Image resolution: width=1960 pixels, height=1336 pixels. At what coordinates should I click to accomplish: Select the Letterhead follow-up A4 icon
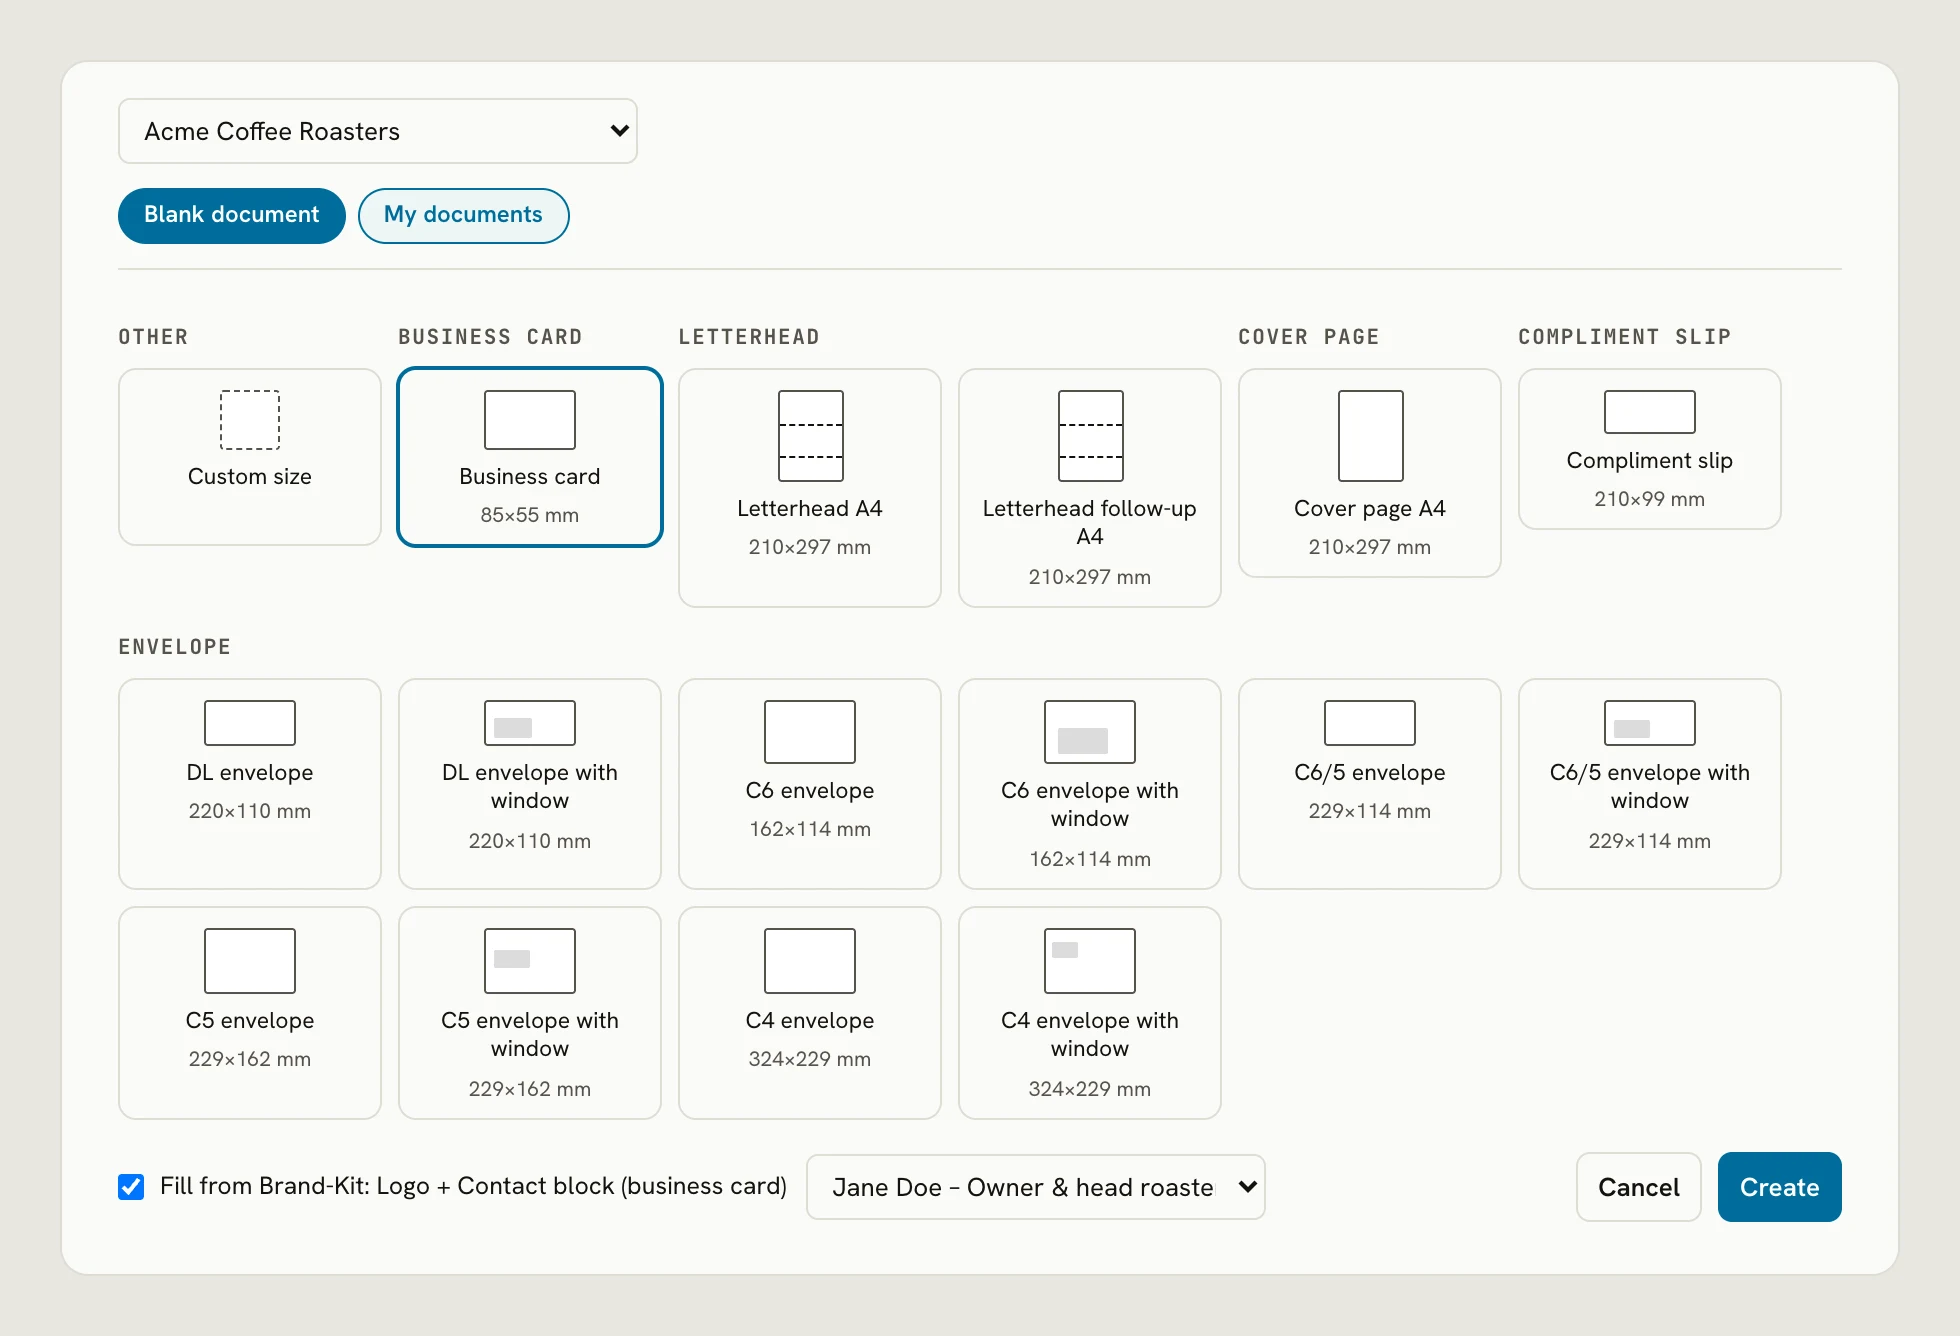click(1091, 436)
